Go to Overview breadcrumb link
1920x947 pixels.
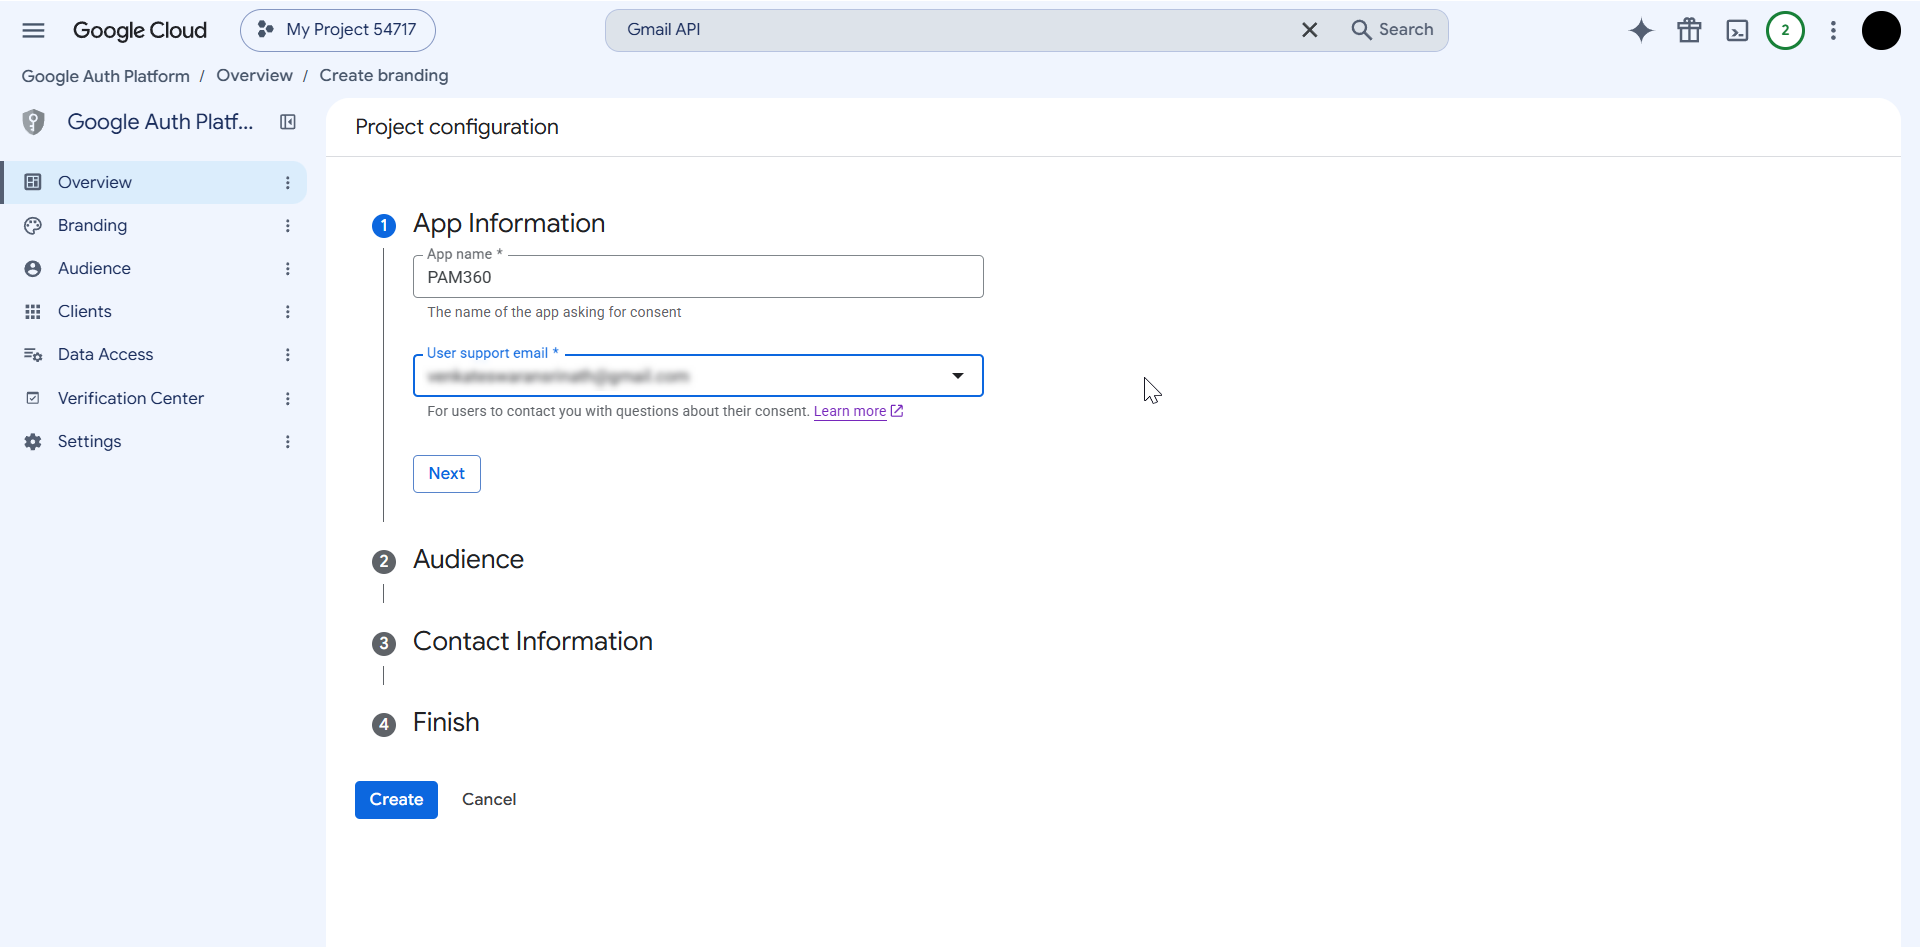pos(254,76)
